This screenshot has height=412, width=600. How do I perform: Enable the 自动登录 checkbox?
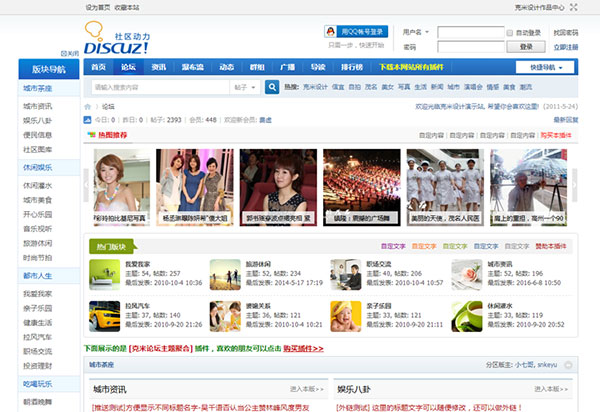511,33
